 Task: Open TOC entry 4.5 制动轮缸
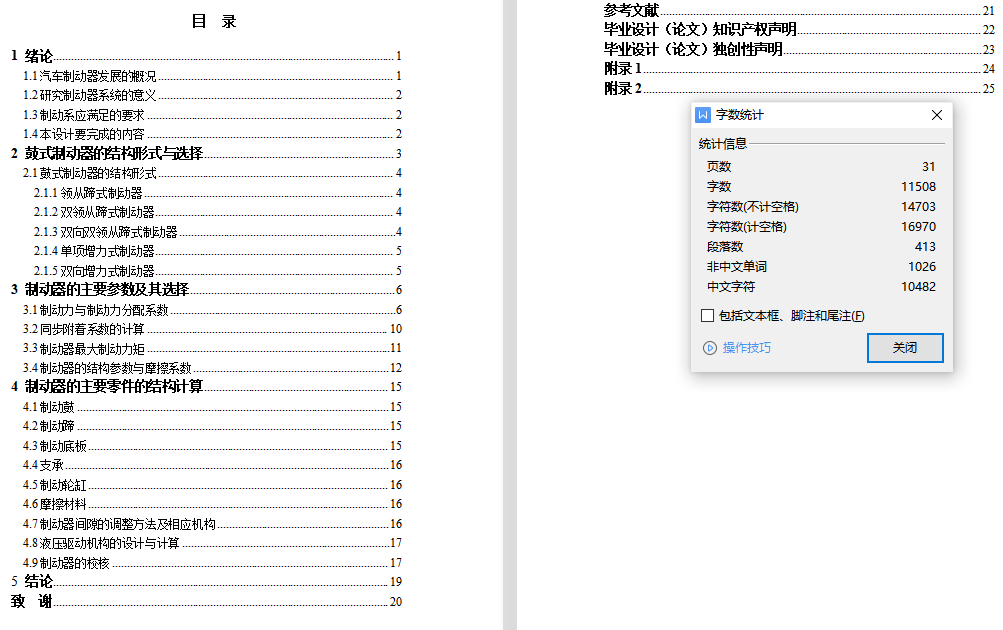tap(212, 485)
